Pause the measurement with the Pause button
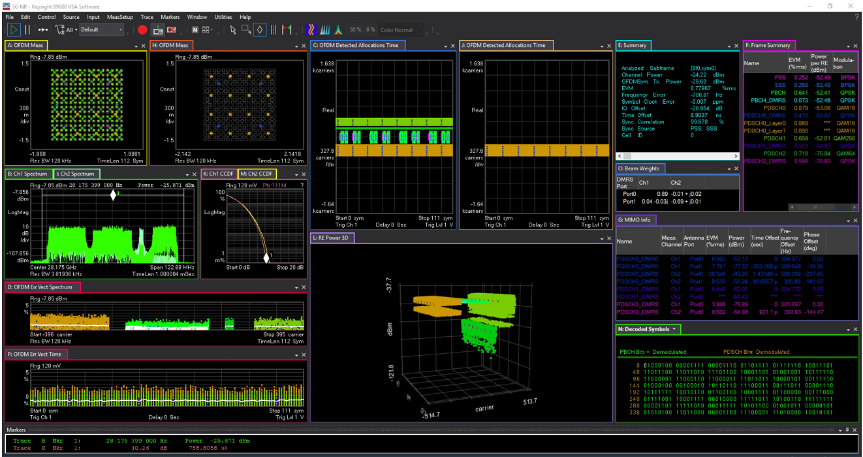This screenshot has height=457, width=863. [27, 30]
